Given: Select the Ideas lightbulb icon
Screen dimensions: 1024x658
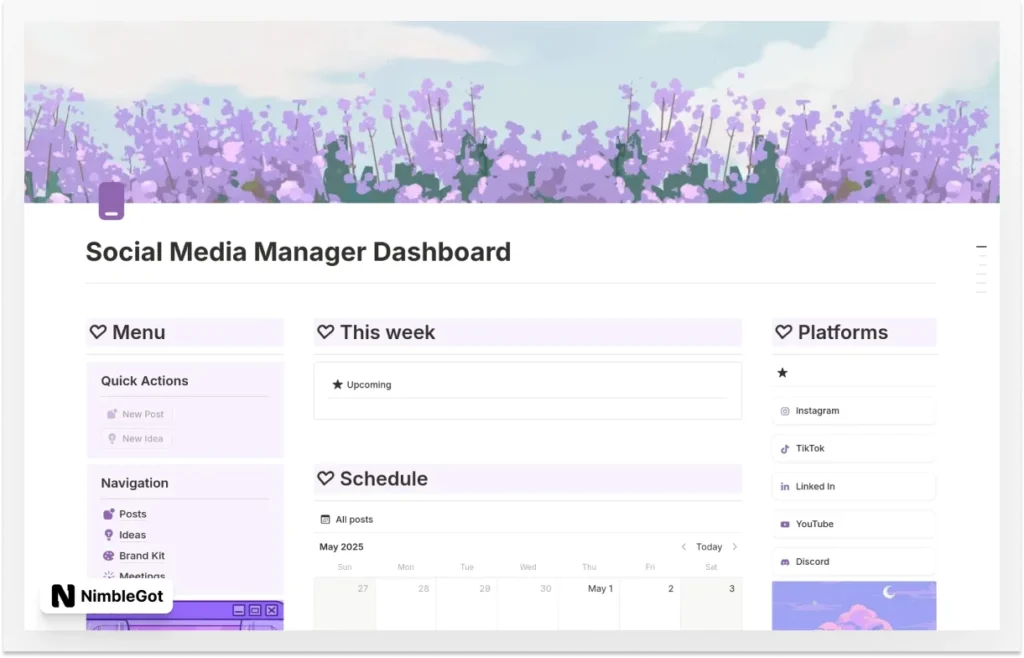Looking at the screenshot, I should [x=110, y=534].
